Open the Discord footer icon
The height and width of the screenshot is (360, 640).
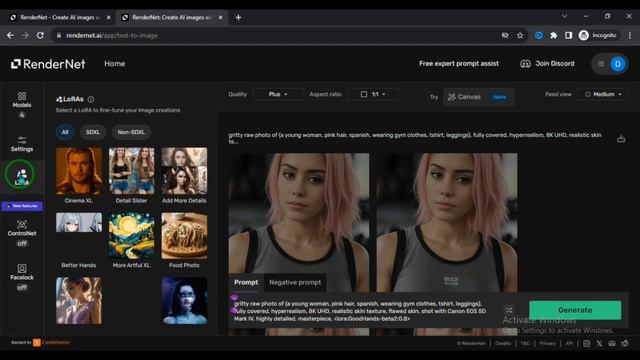pyautogui.click(x=612, y=344)
